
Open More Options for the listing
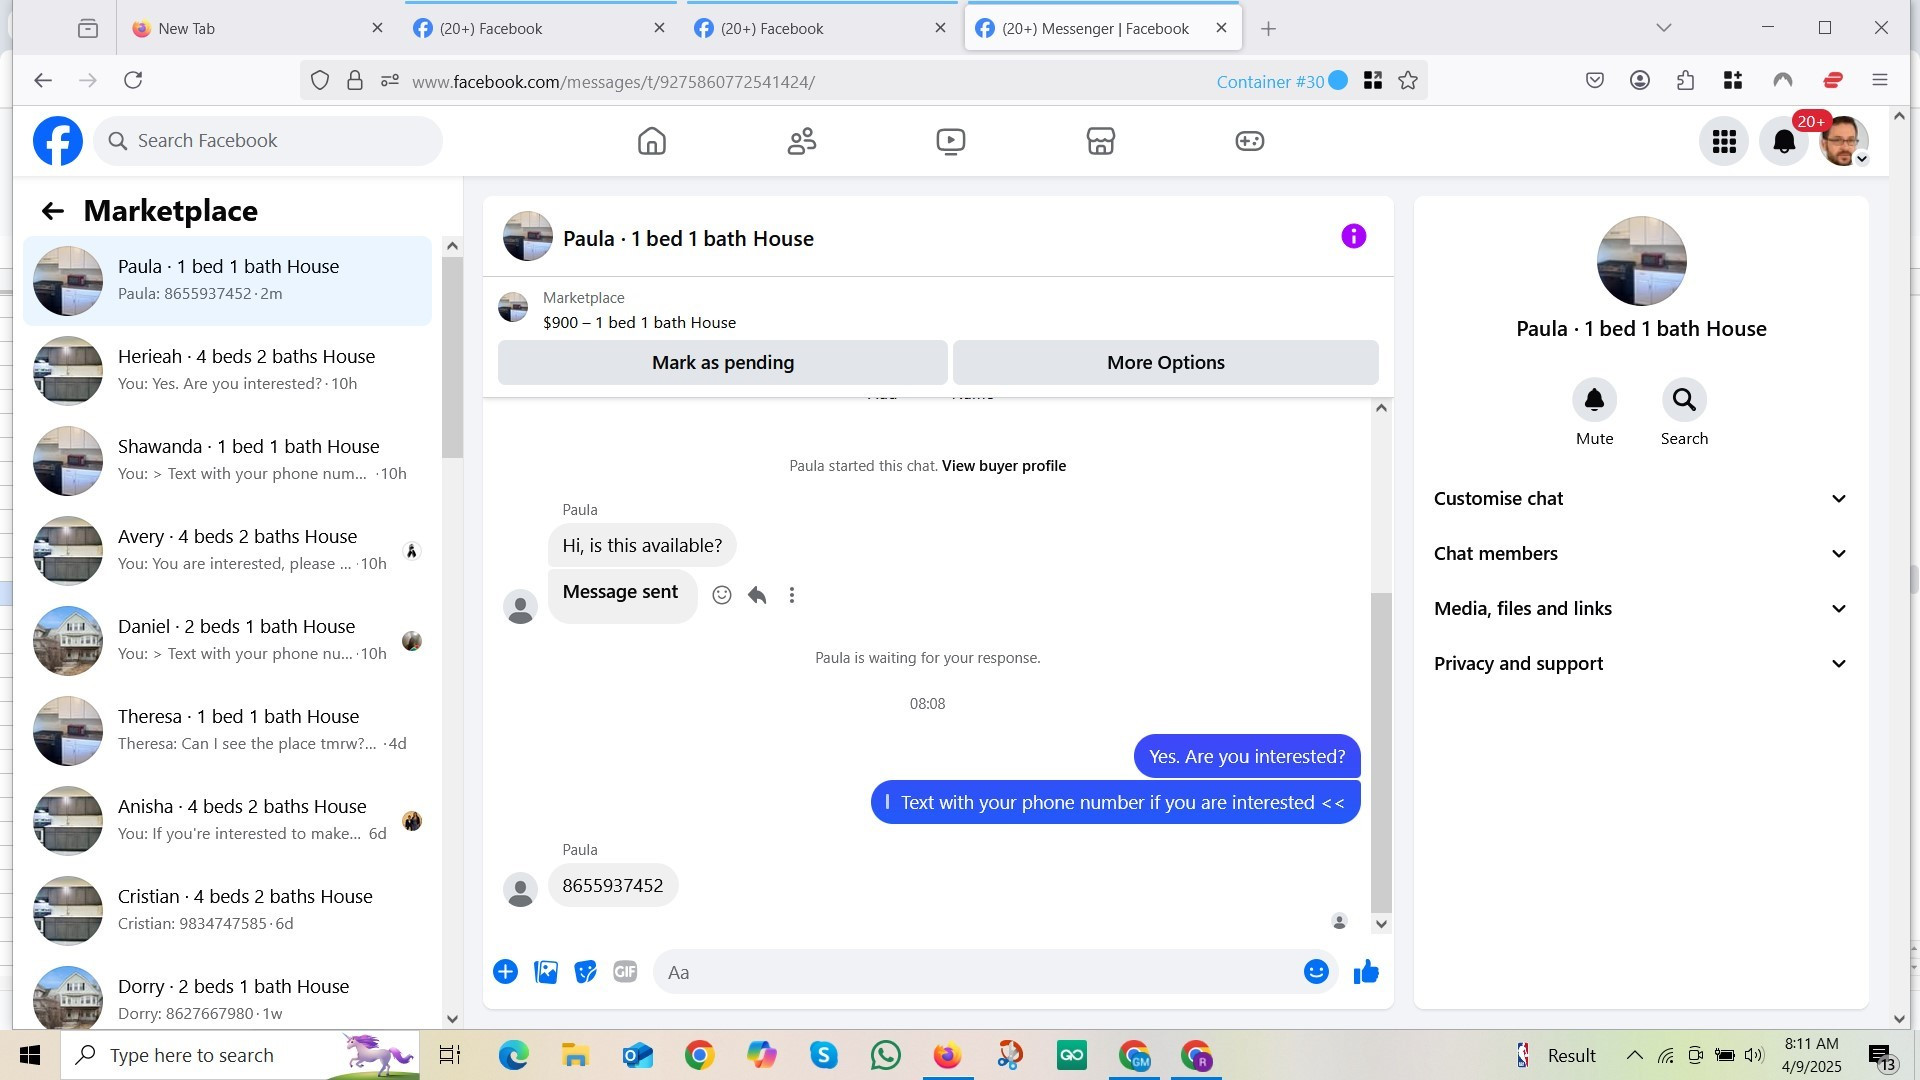pos(1165,363)
